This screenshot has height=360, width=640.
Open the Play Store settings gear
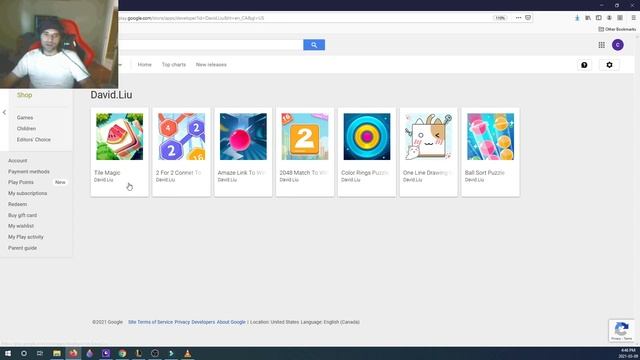609,65
